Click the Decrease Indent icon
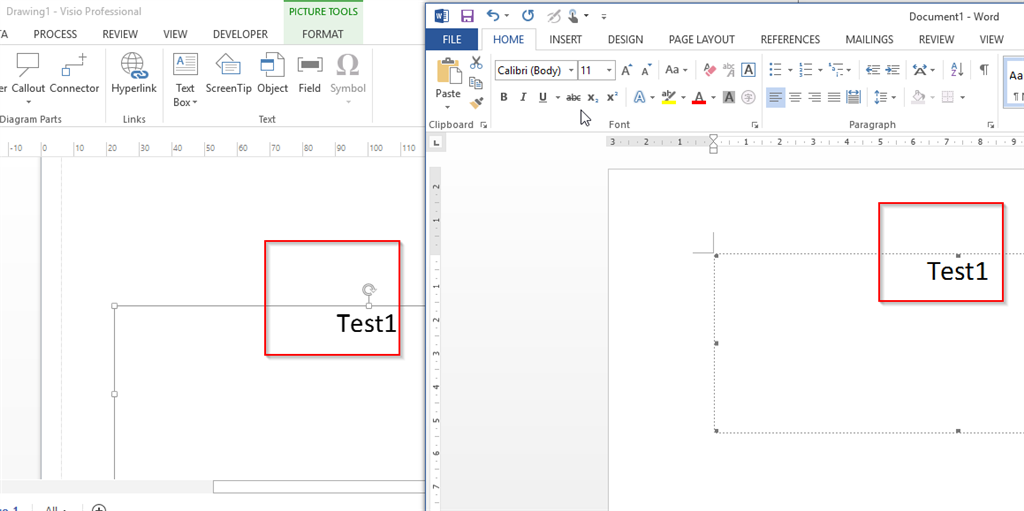 [x=872, y=69]
